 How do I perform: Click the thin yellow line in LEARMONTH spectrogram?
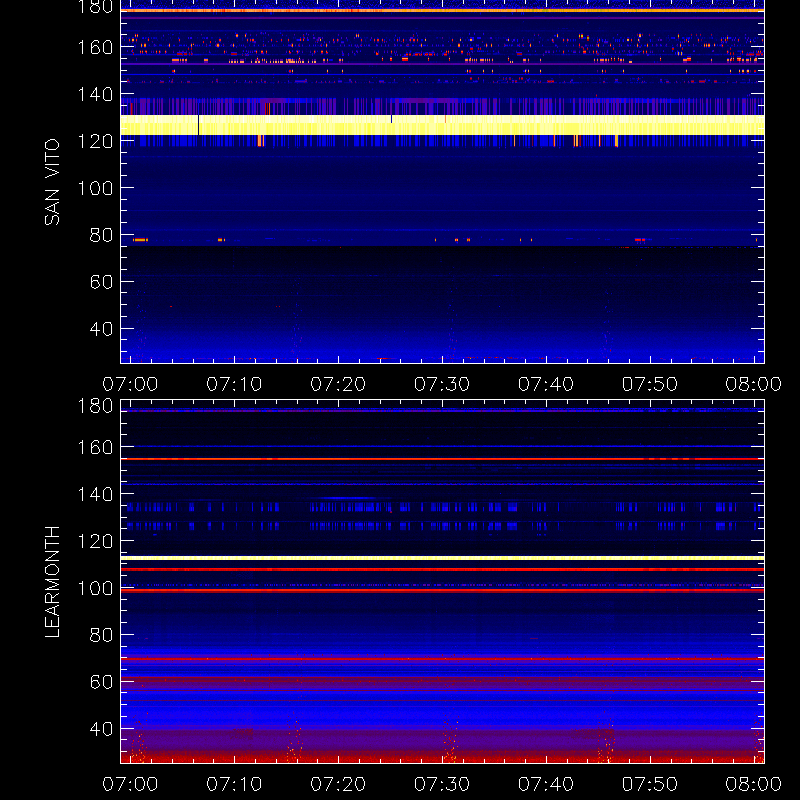(442, 558)
